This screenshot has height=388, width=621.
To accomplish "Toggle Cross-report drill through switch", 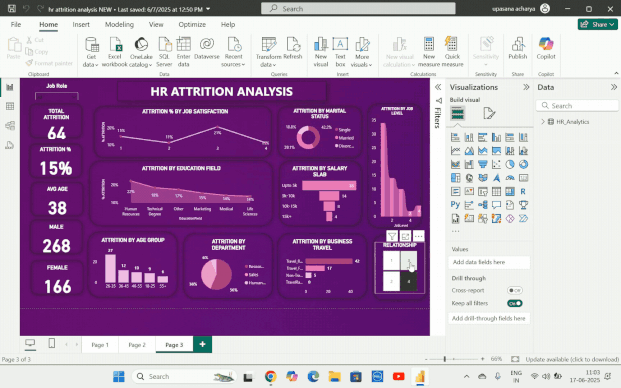I will point(514,291).
